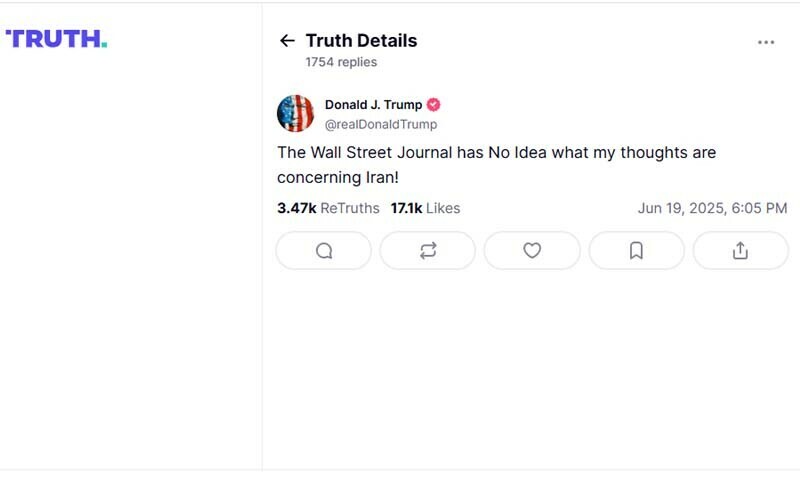Click the reply speech bubble icon
The width and height of the screenshot is (800, 480).
tap(324, 251)
